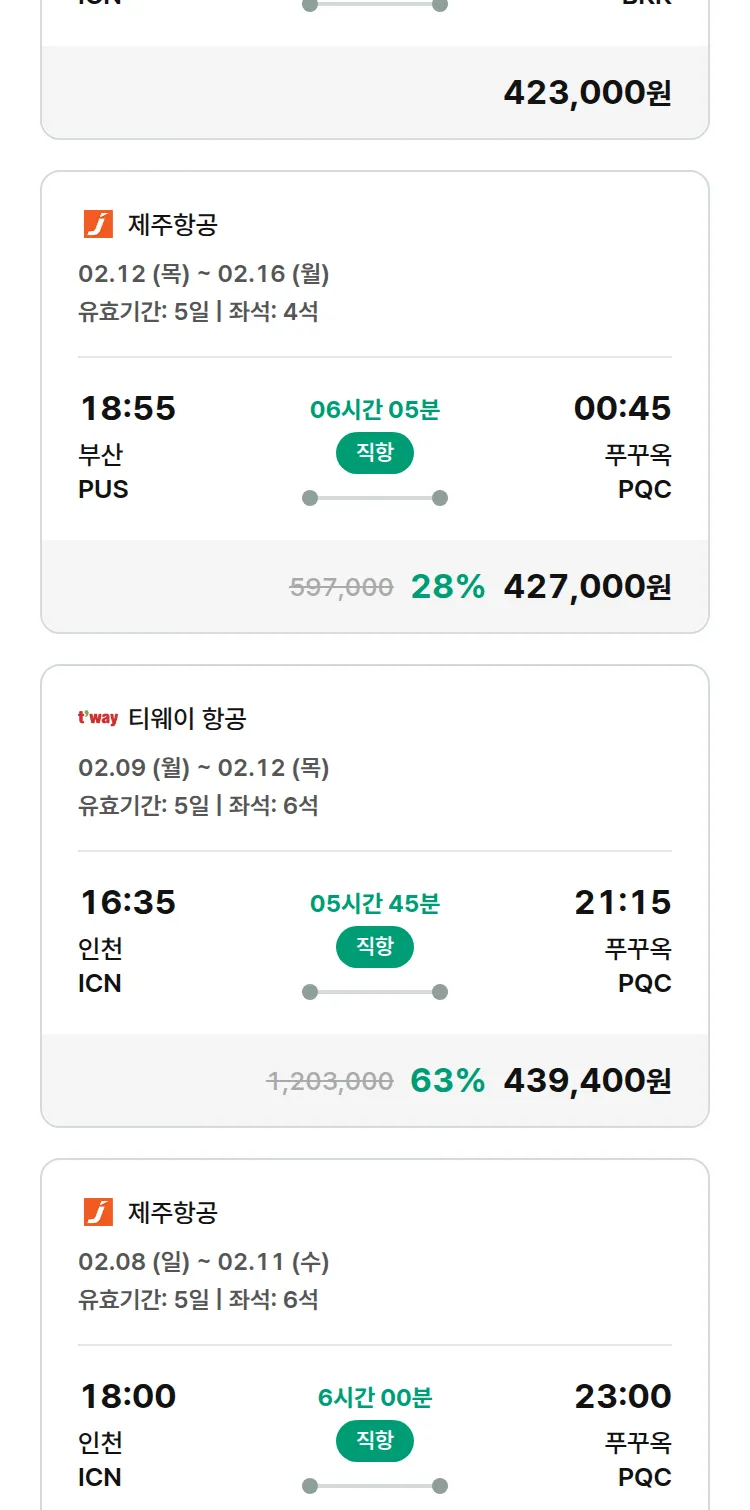This screenshot has height=1510, width=750.
Task: Tap the 직항 badge on the 18:00 Incheon flight
Action: click(x=374, y=1441)
